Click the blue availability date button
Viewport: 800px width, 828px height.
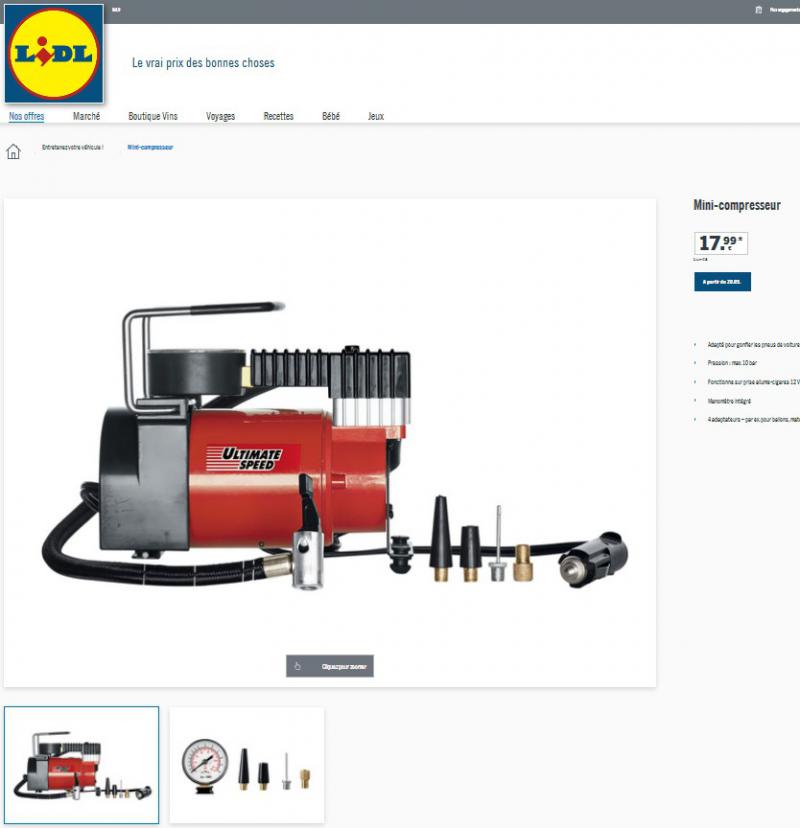point(722,281)
